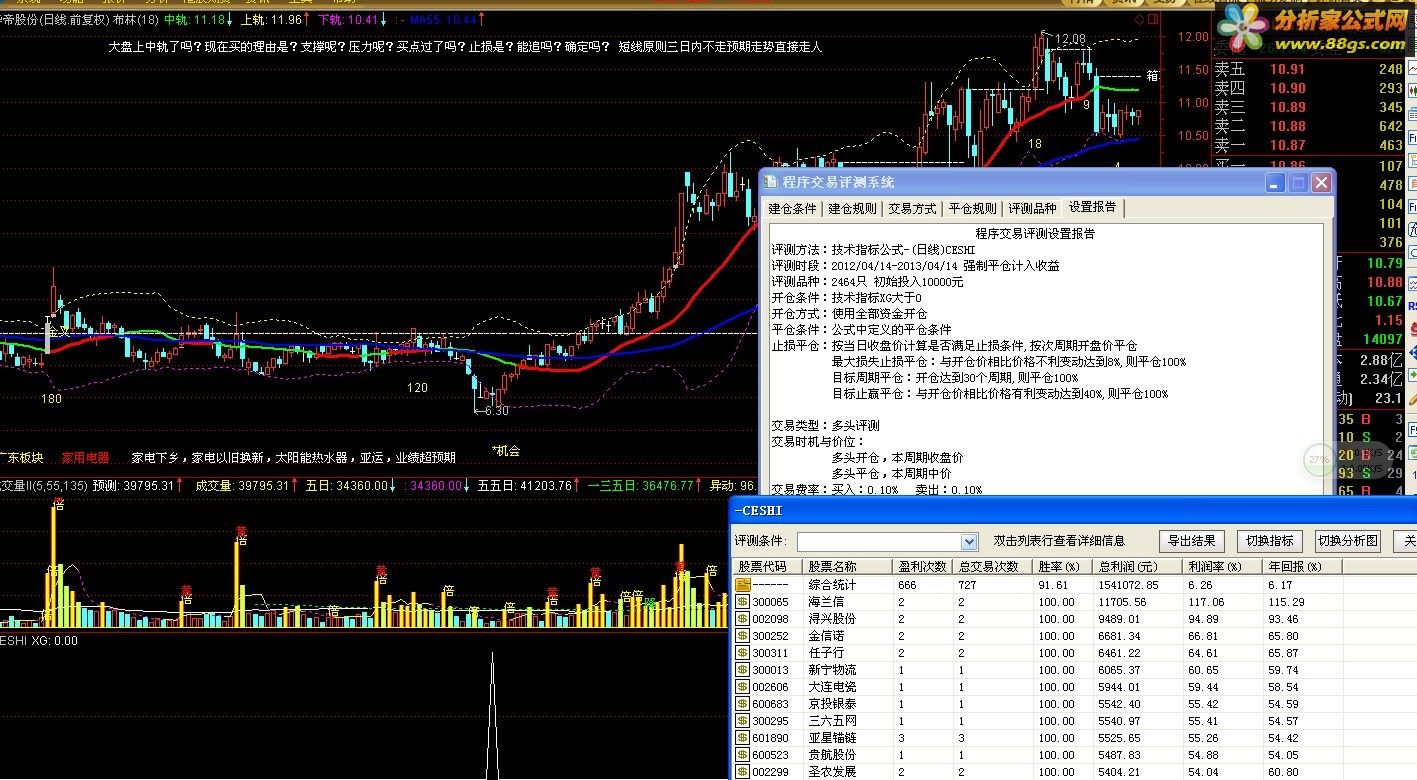1417x780 pixels.
Task: Select the 亚星锚链 row name
Action: [x=832, y=738]
